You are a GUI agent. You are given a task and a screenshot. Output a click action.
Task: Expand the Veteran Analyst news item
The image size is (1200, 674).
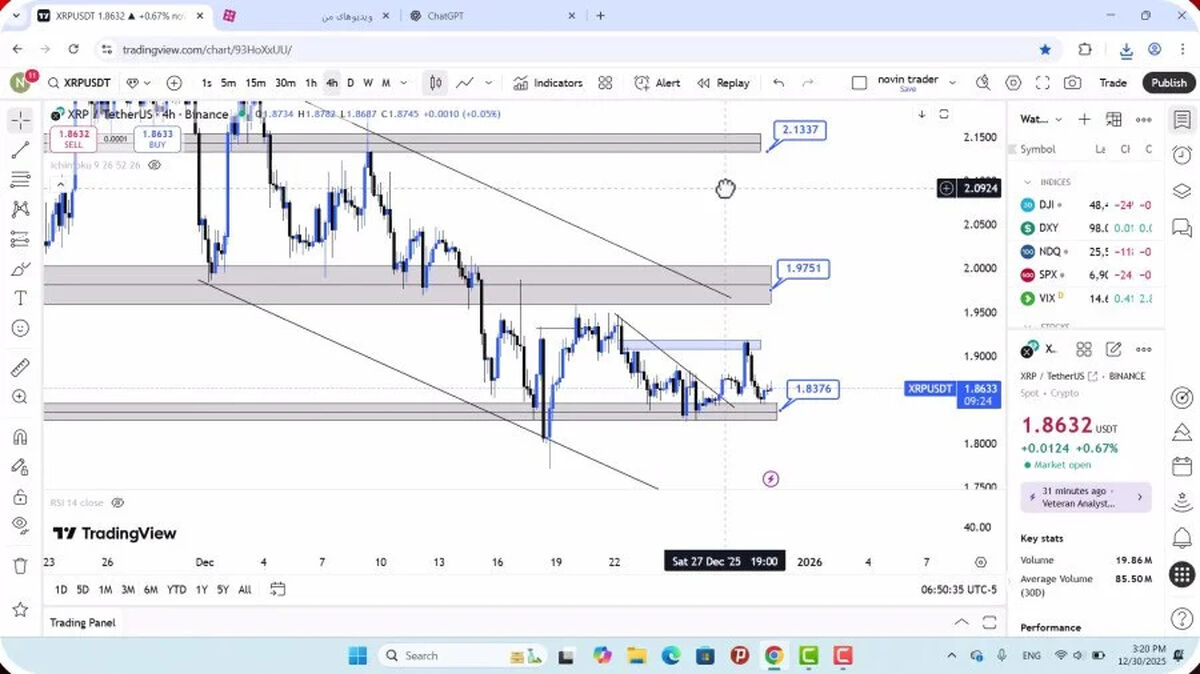(1086, 497)
